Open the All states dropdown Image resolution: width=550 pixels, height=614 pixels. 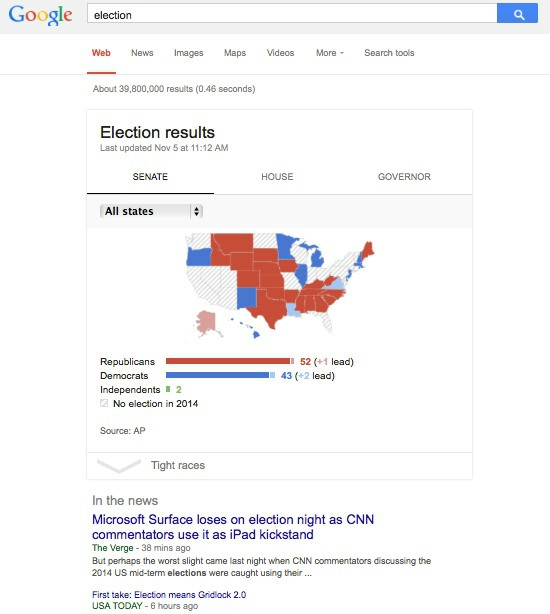(x=151, y=211)
